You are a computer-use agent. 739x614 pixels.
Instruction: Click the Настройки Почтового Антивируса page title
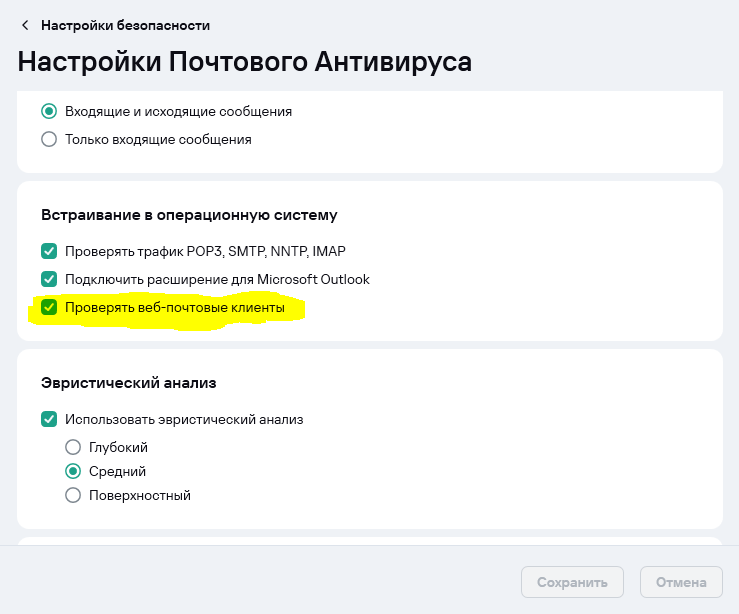(x=245, y=62)
